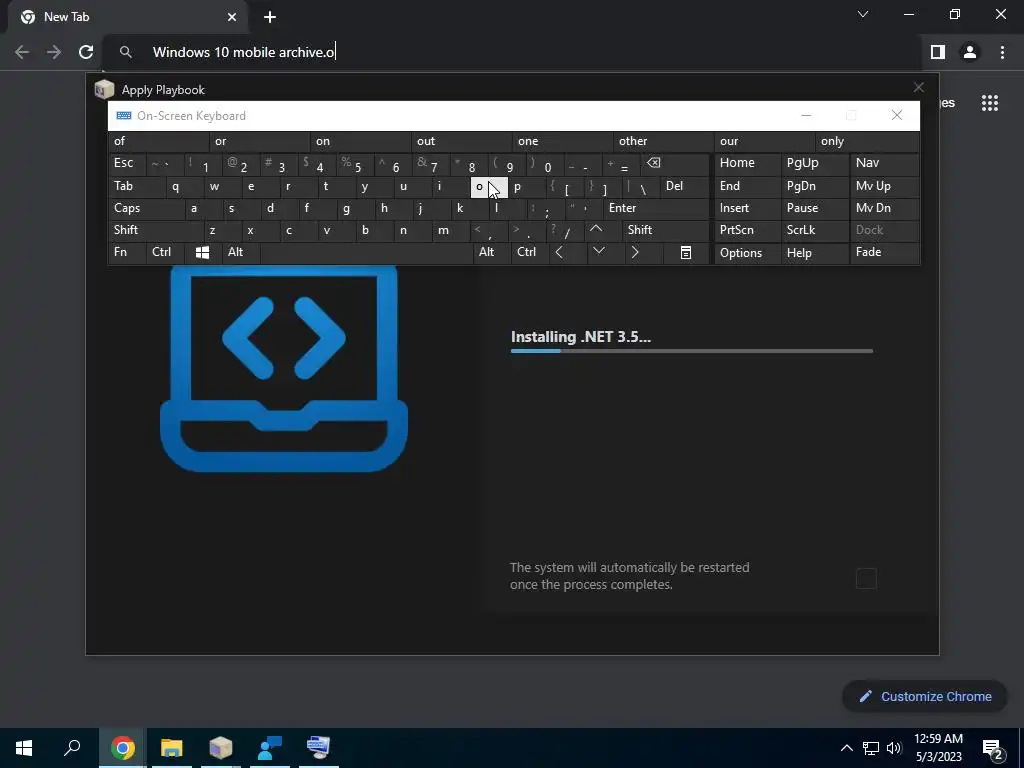This screenshot has height=768, width=1024.
Task: Click the context menu key on keyboard
Action: tap(686, 253)
